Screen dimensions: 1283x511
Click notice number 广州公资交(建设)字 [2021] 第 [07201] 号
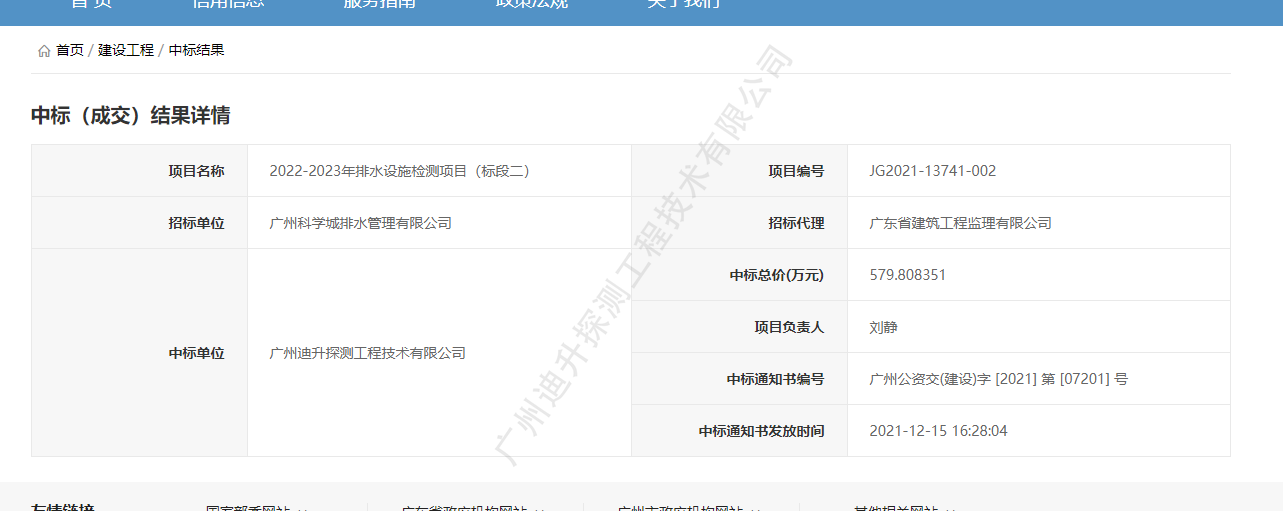coord(999,379)
